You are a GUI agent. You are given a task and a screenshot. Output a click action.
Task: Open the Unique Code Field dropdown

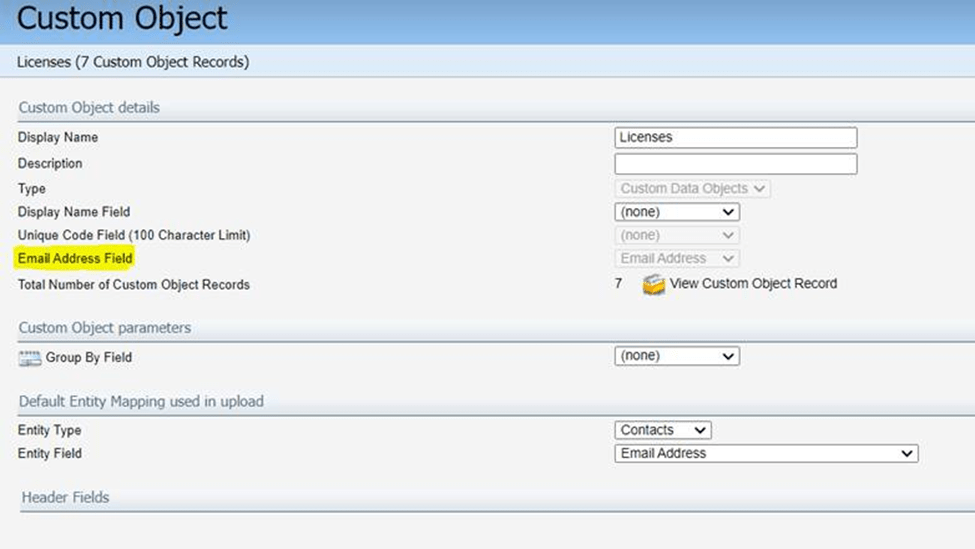pos(677,236)
